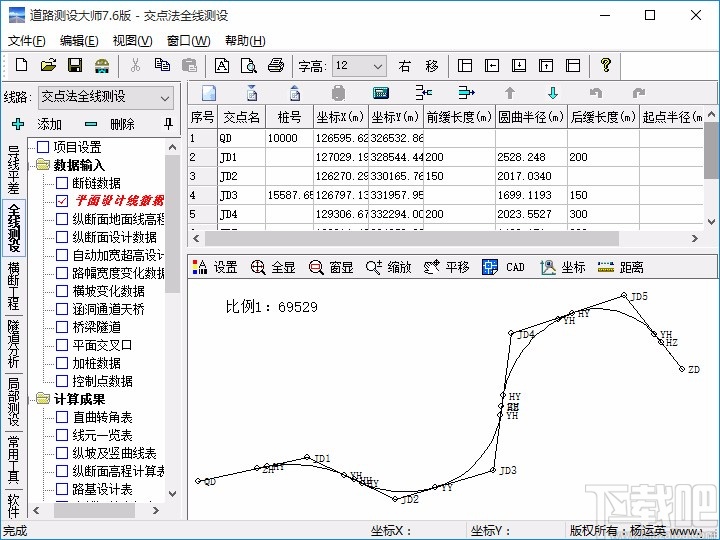Screen dimensions: 720x540
Task: Uncheck the 平面设计线数据 checkbox
Action: tap(62, 201)
